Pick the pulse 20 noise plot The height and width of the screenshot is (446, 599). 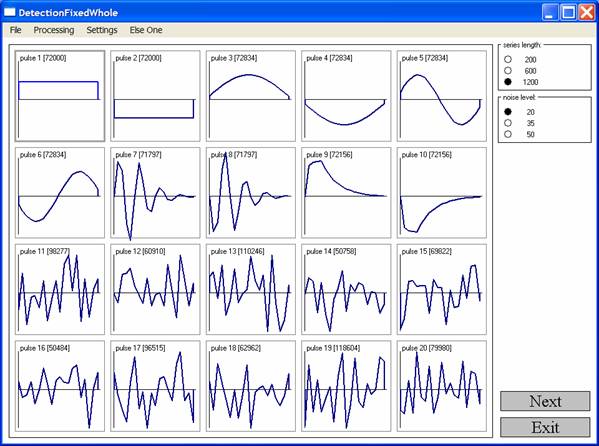point(442,386)
